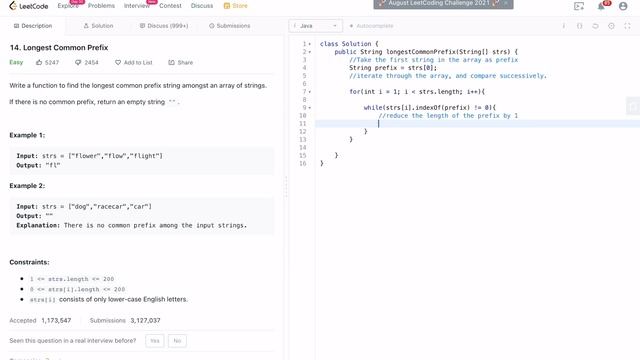Reset code to default with undo icon
The height and width of the screenshot is (360, 640).
point(596,26)
